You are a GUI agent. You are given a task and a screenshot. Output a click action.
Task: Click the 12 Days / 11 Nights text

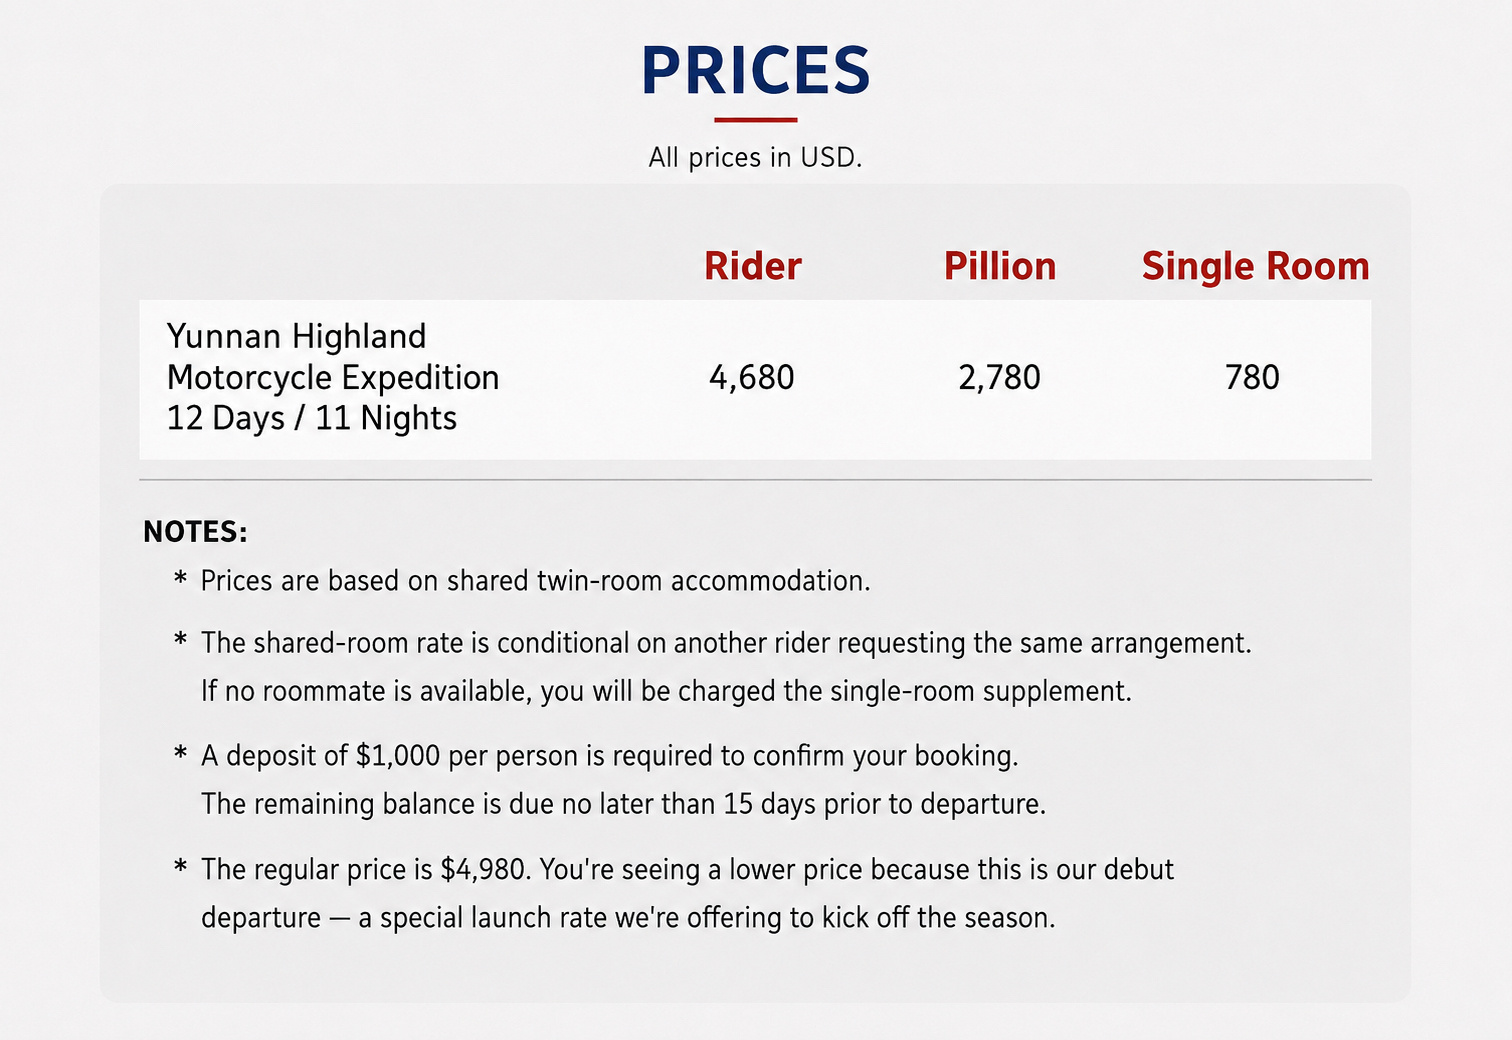[x=312, y=417]
